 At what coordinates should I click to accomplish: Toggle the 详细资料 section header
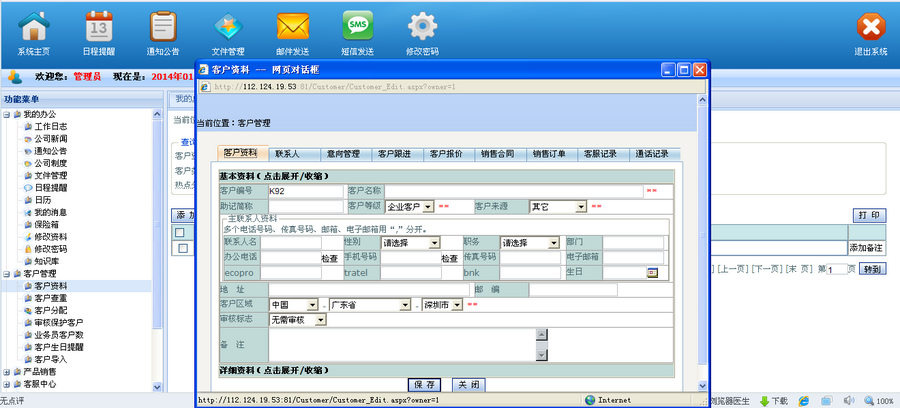coord(446,370)
